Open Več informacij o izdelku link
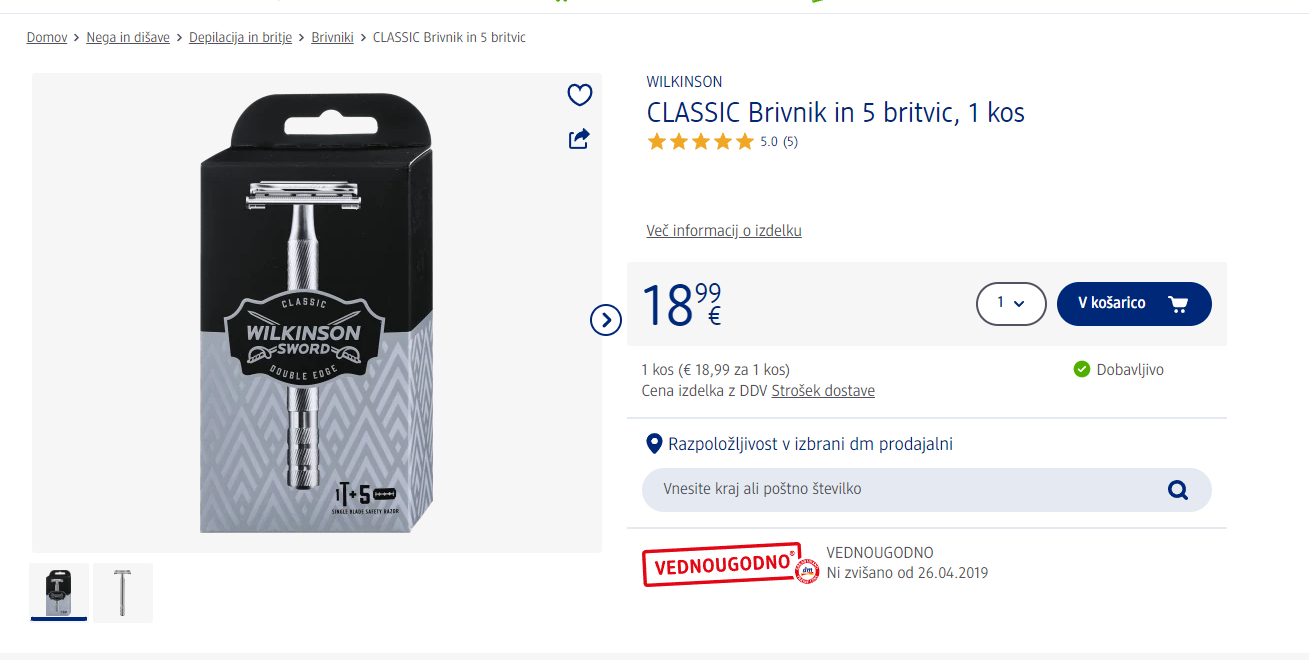Viewport: 1309px width, 660px height. click(x=724, y=231)
